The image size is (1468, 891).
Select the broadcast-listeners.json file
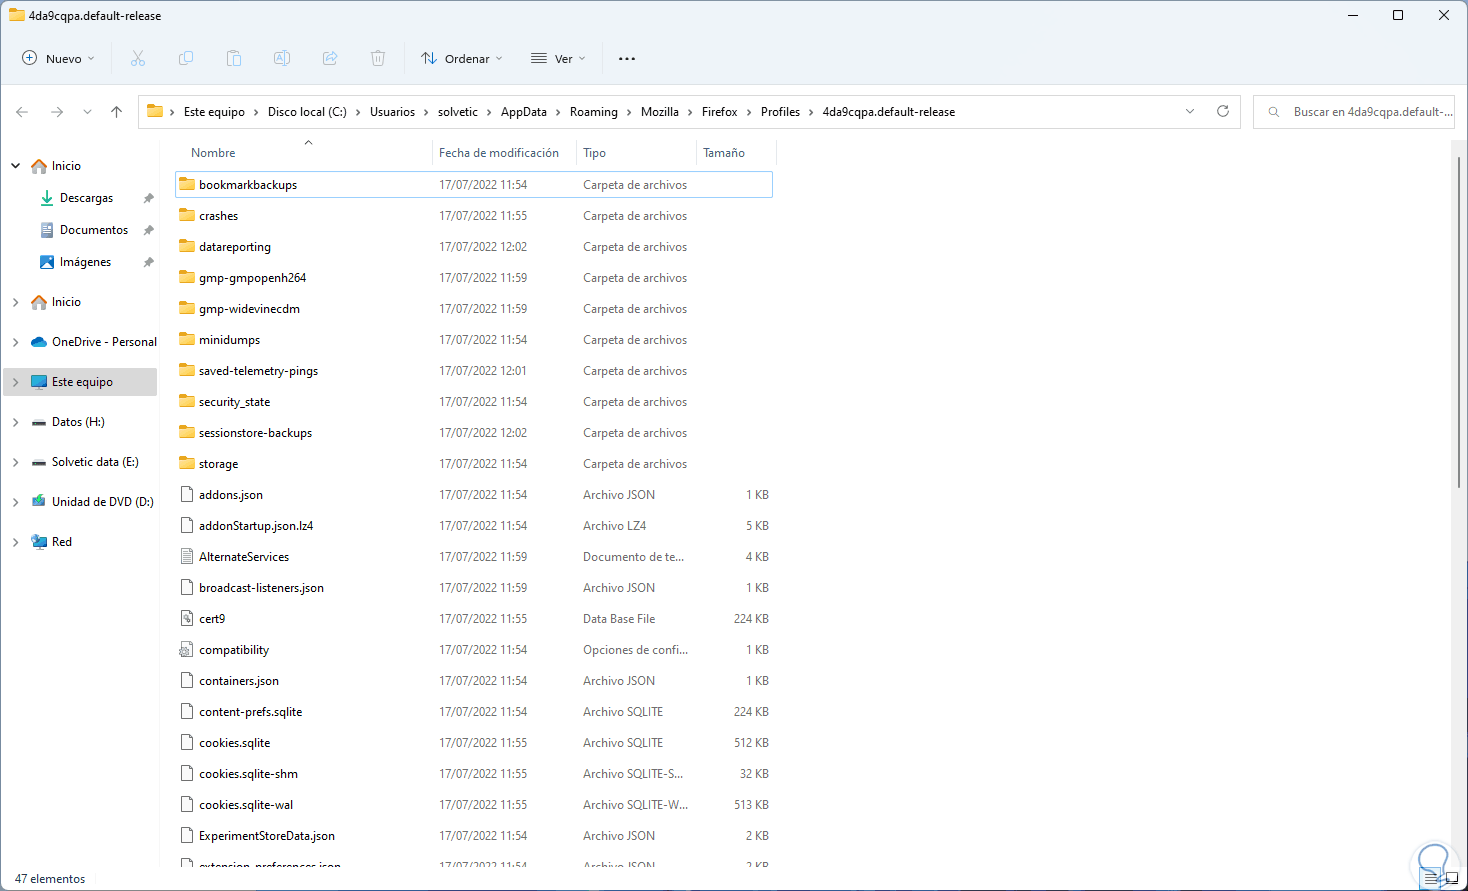pyautogui.click(x=474, y=587)
